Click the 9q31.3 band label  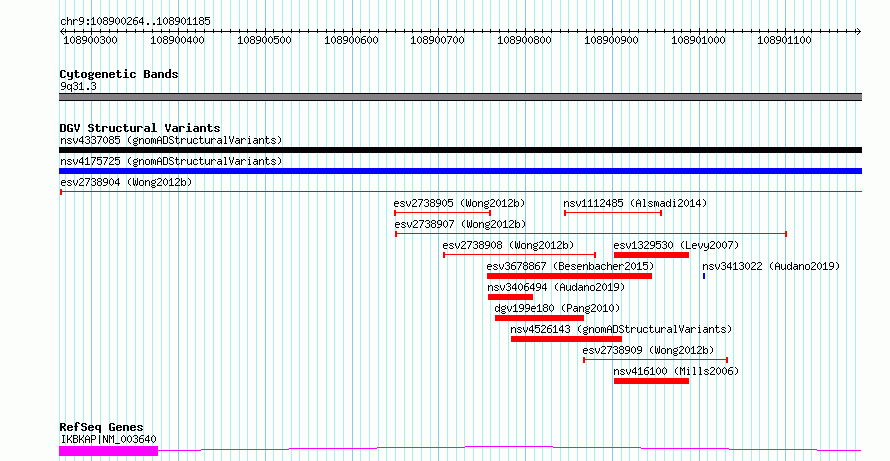[x=78, y=87]
